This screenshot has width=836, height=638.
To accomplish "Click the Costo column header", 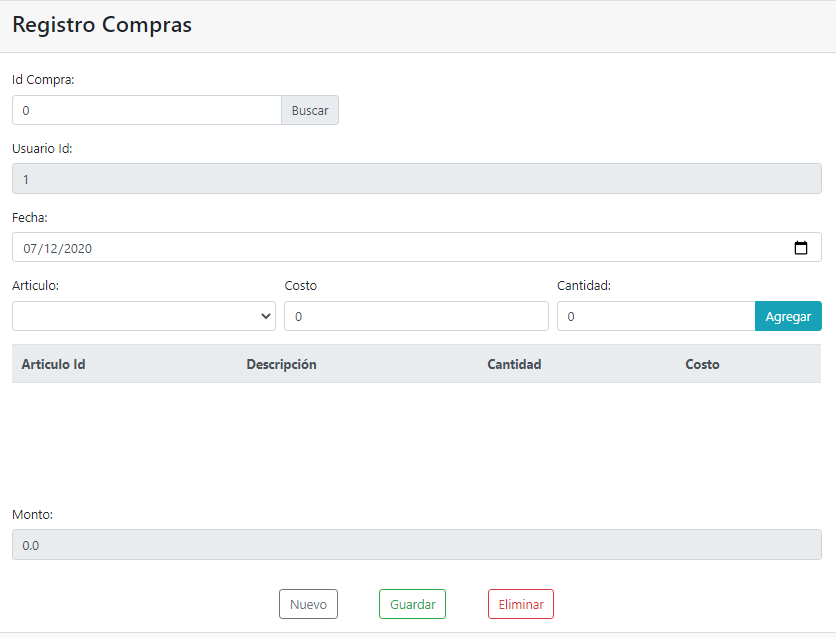I will [x=702, y=364].
